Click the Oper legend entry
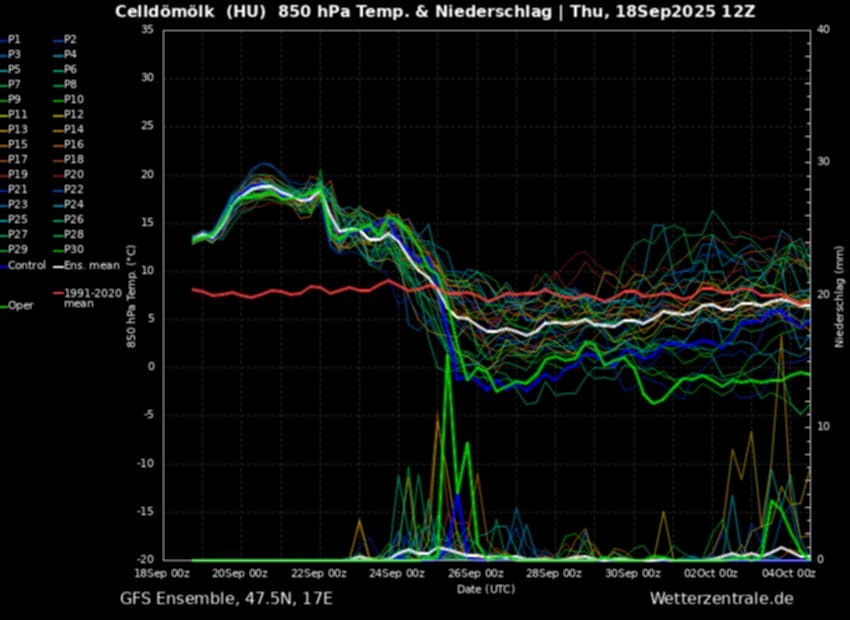This screenshot has width=850, height=620. [22, 306]
